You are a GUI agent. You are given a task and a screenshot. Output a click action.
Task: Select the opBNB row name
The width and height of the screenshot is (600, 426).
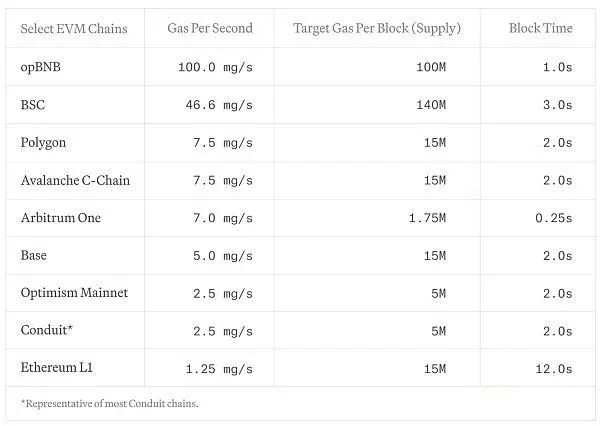41,67
